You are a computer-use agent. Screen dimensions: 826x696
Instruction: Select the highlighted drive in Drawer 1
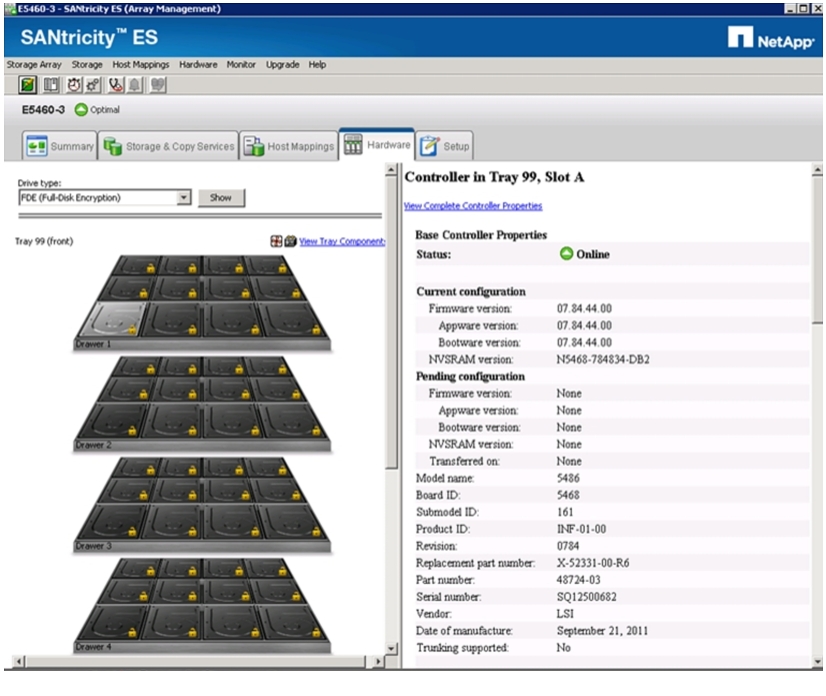click(112, 319)
